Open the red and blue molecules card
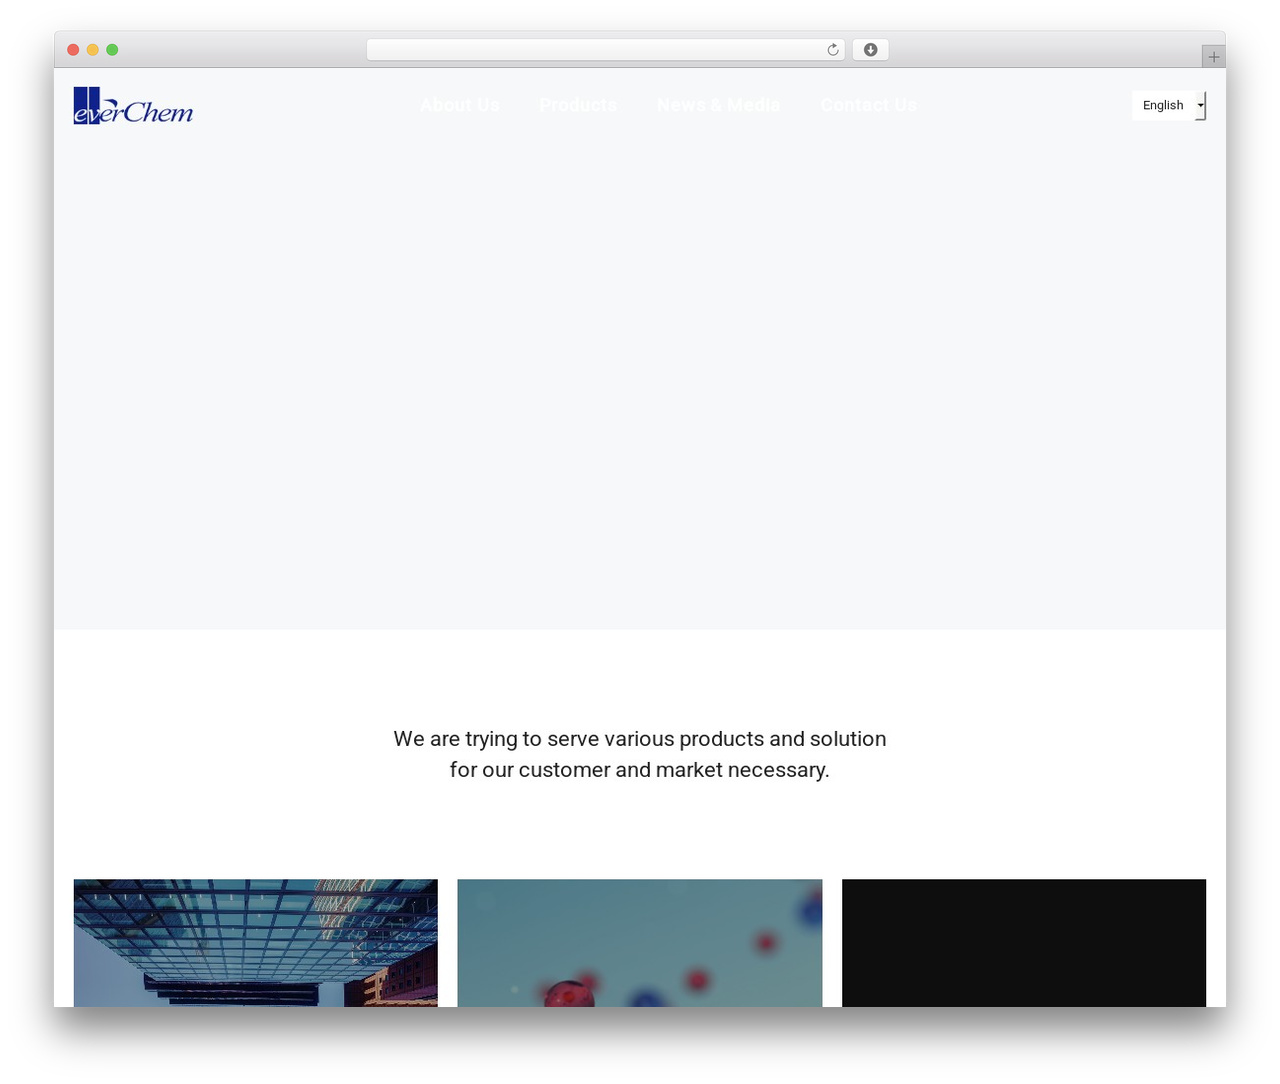1280x1084 pixels. [x=640, y=943]
